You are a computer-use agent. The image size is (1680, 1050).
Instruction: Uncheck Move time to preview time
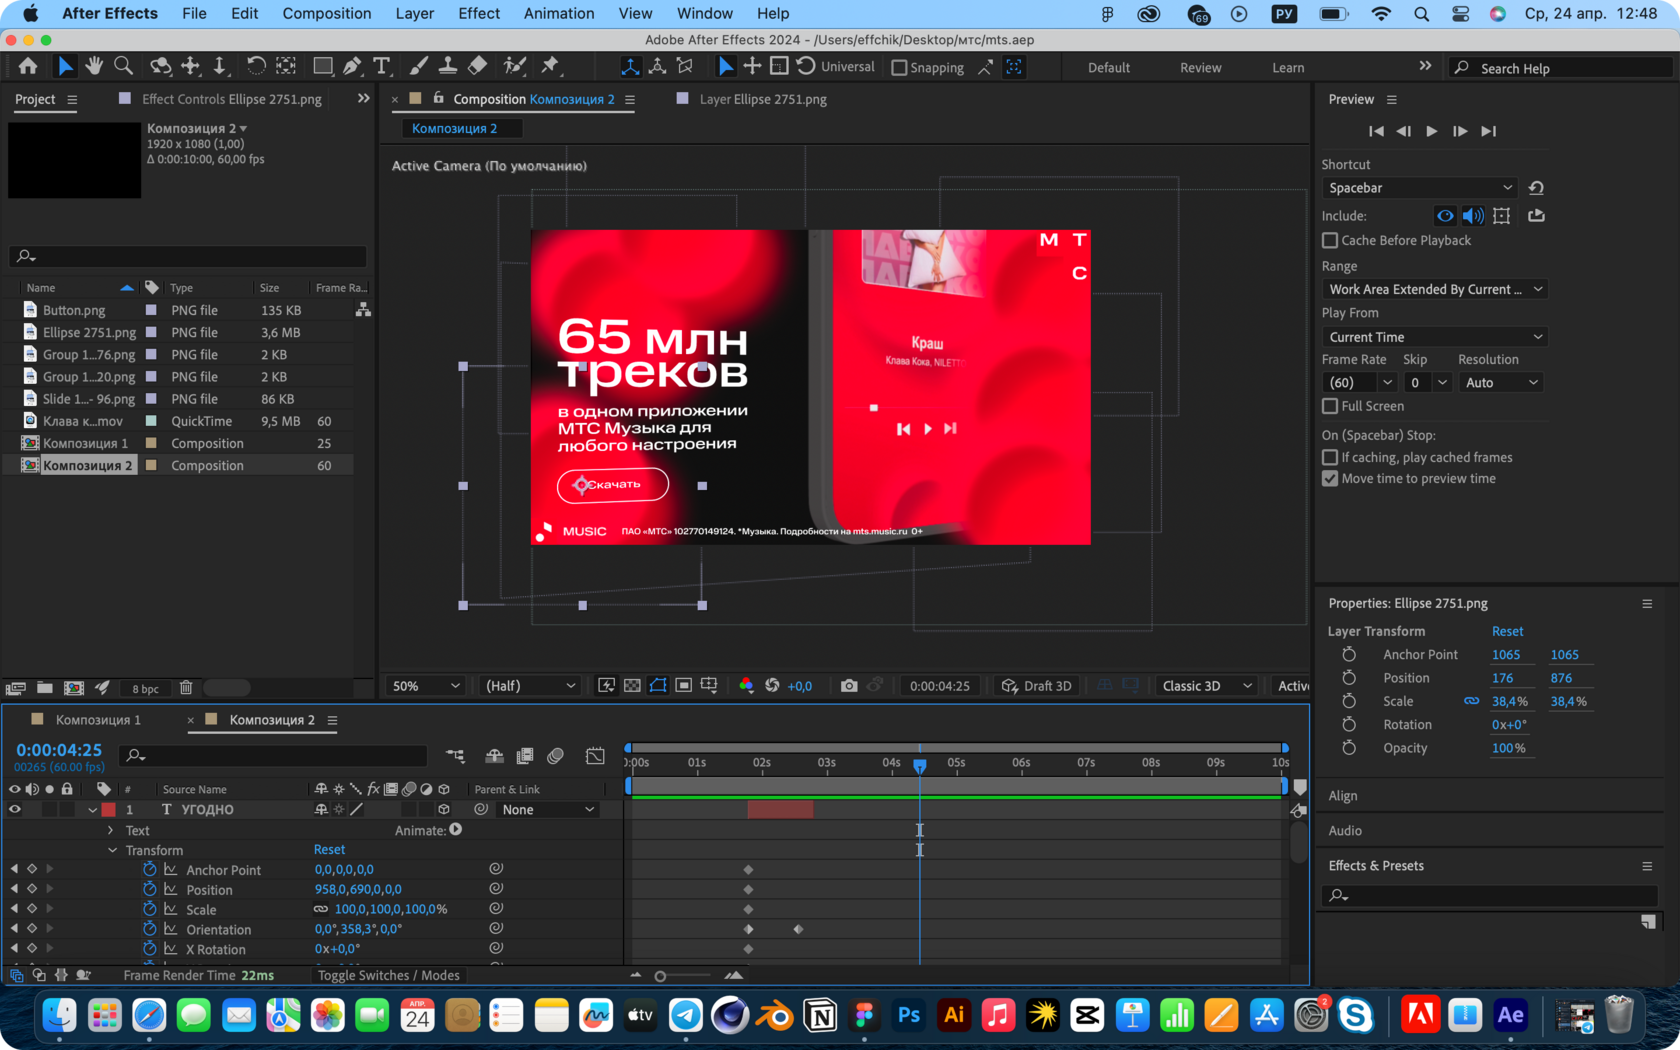[x=1330, y=479]
